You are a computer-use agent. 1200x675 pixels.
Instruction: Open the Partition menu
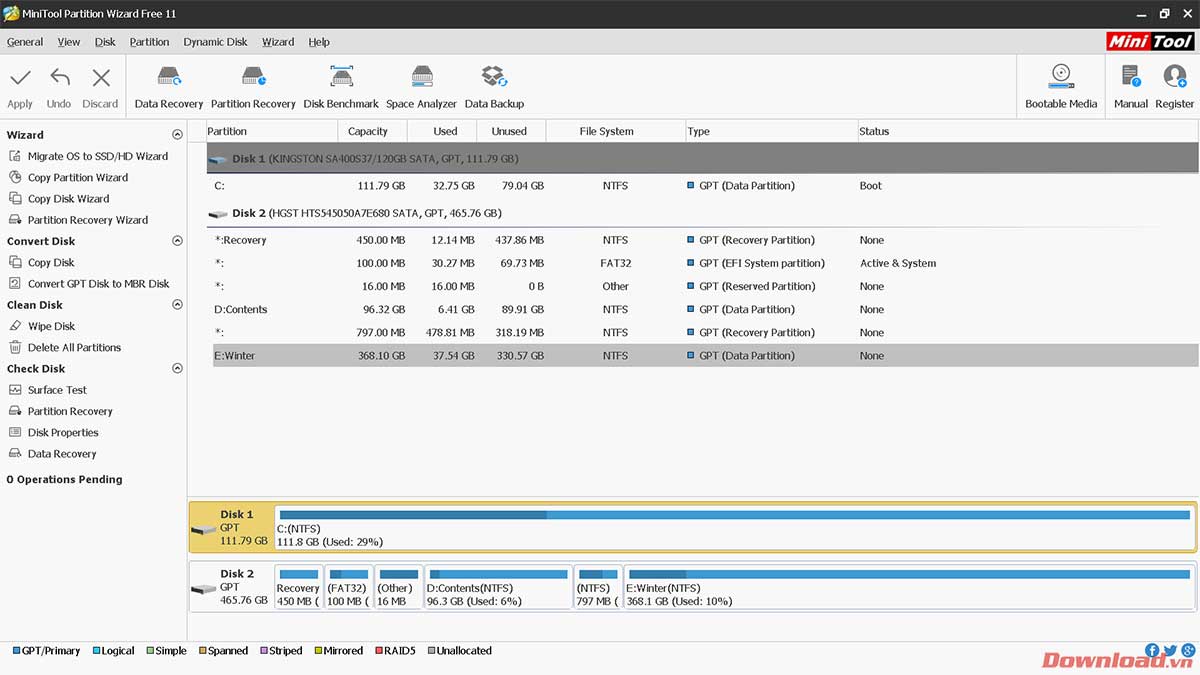tap(149, 42)
